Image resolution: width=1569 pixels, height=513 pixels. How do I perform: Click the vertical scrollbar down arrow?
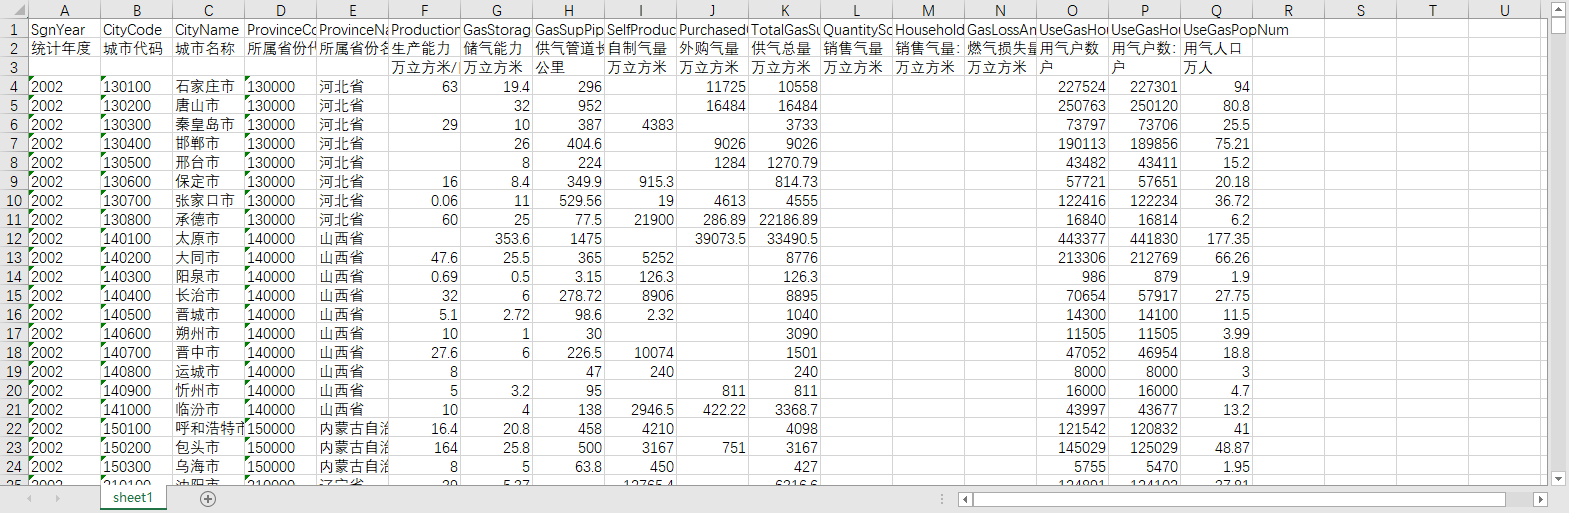click(1558, 479)
